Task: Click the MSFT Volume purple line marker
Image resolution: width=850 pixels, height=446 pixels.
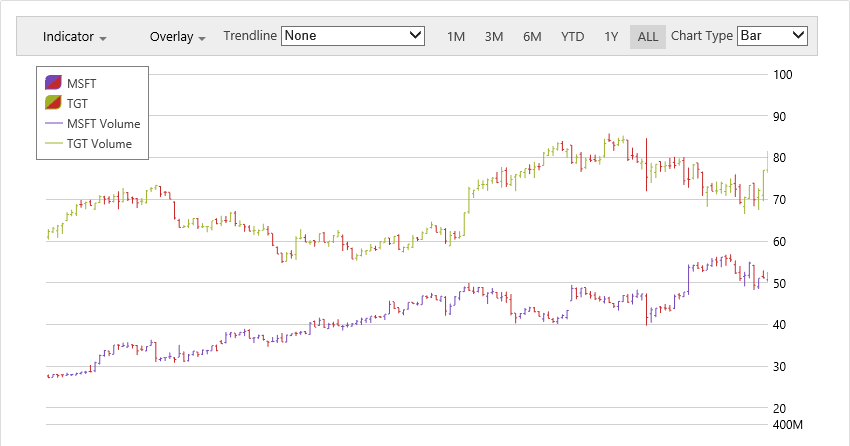Action: (x=54, y=124)
